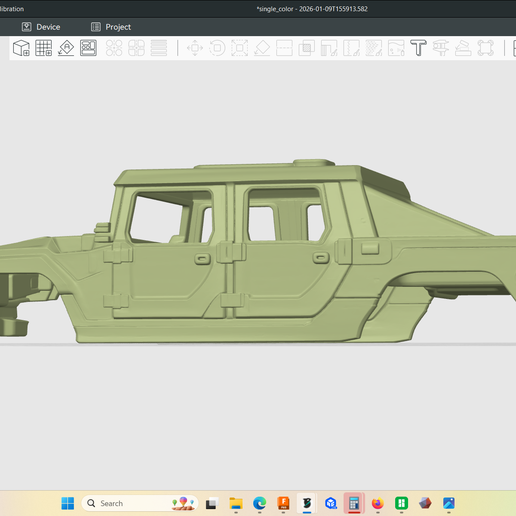Select the Supports Painting tool
516x516 pixels.
(x=329, y=48)
